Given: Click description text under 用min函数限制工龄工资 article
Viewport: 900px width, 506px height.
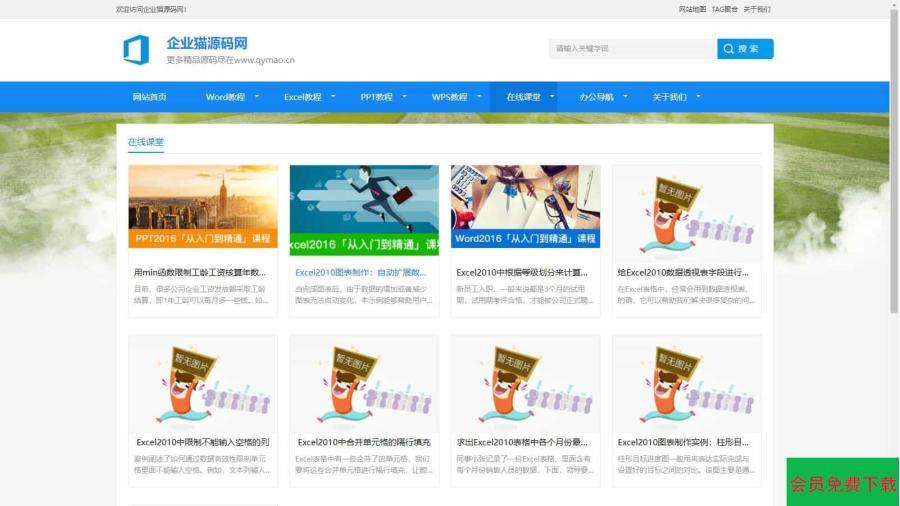Looking at the screenshot, I should point(201,294).
